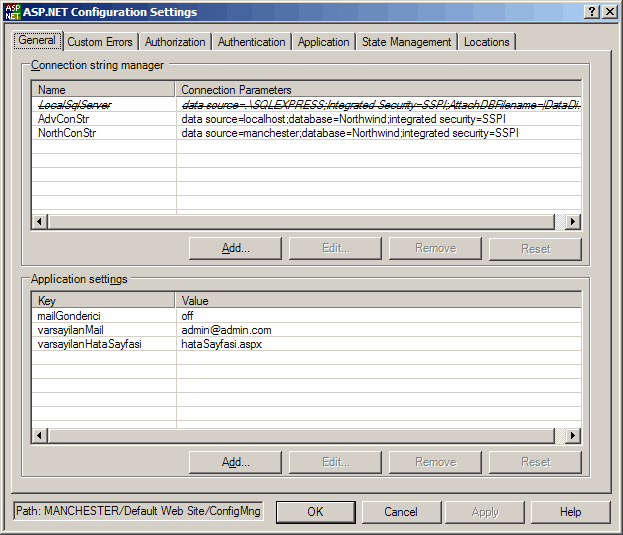Click the title bar help question mark
623x535 pixels.
click(x=592, y=11)
